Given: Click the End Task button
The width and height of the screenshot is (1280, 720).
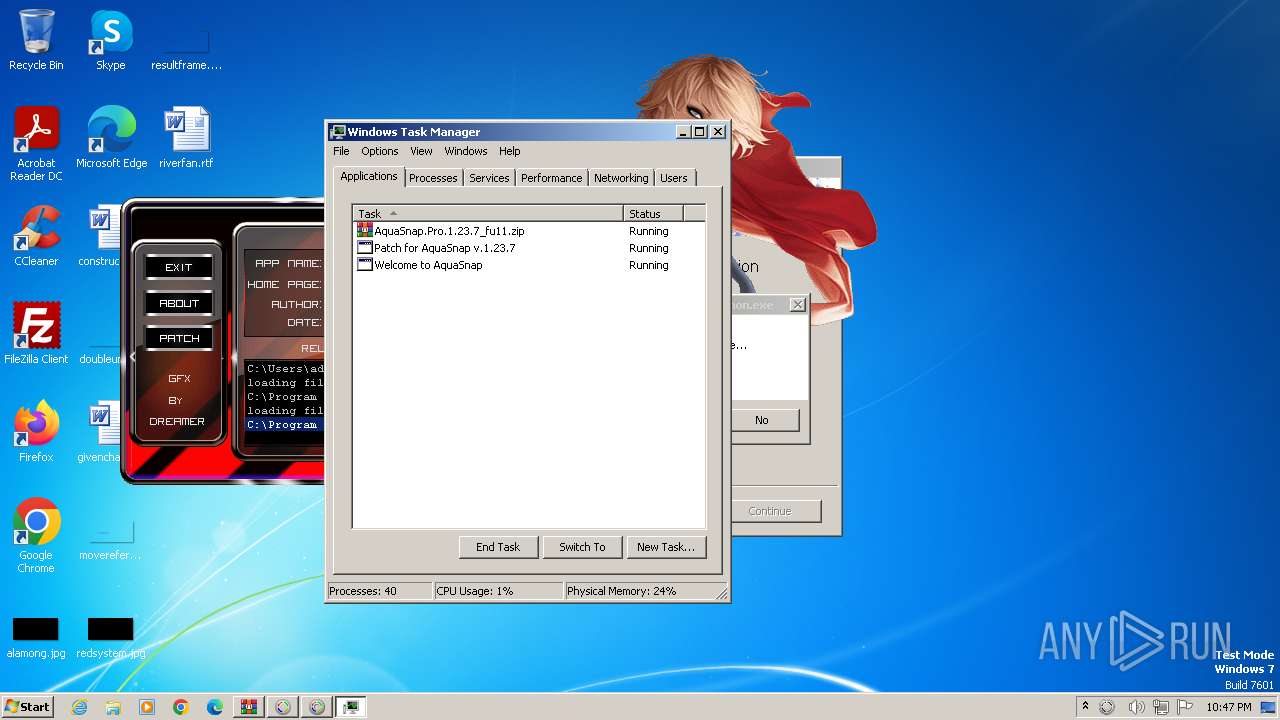Looking at the screenshot, I should 498,547.
